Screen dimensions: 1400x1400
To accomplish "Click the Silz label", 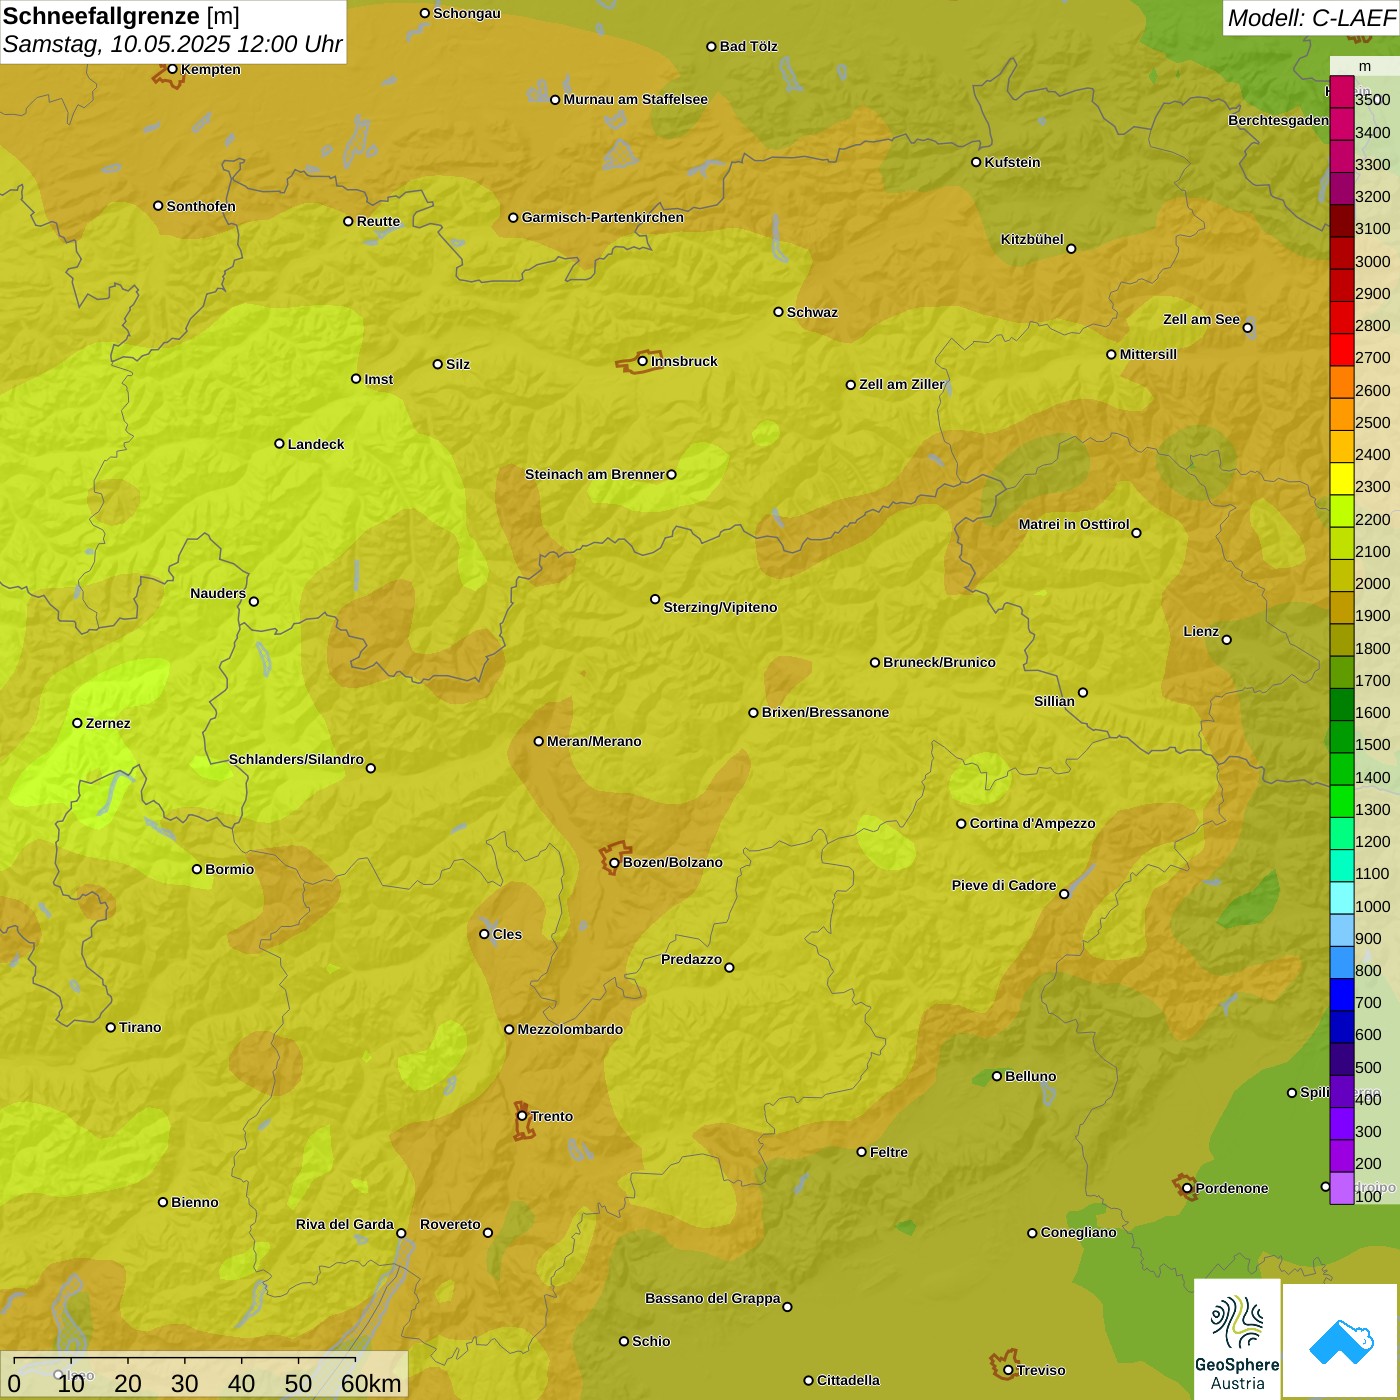I will click(458, 364).
